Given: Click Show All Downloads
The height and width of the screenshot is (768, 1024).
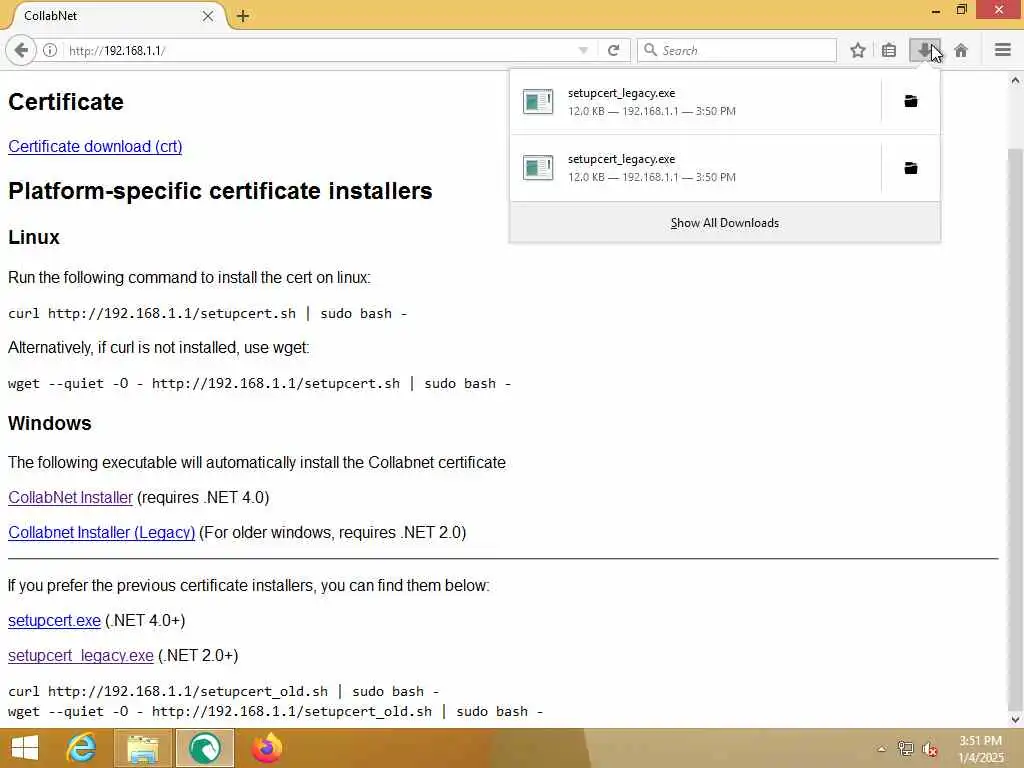Looking at the screenshot, I should point(724,223).
